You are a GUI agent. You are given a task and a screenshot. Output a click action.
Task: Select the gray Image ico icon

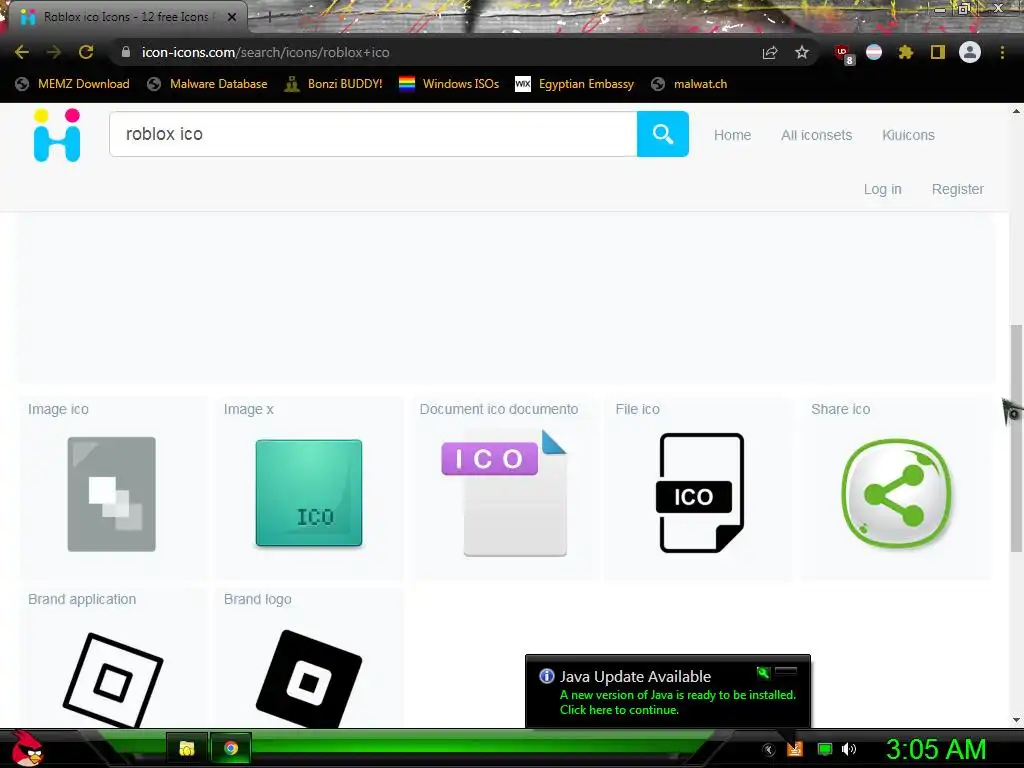(112, 494)
